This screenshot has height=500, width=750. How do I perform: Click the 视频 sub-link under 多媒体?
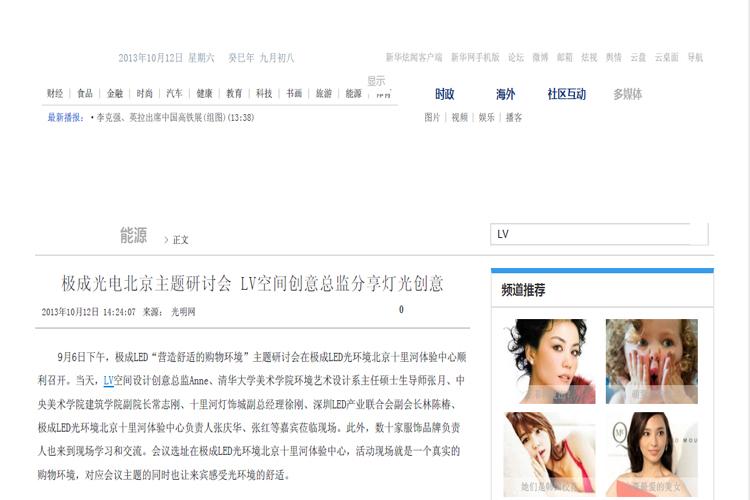pyautogui.click(x=459, y=117)
